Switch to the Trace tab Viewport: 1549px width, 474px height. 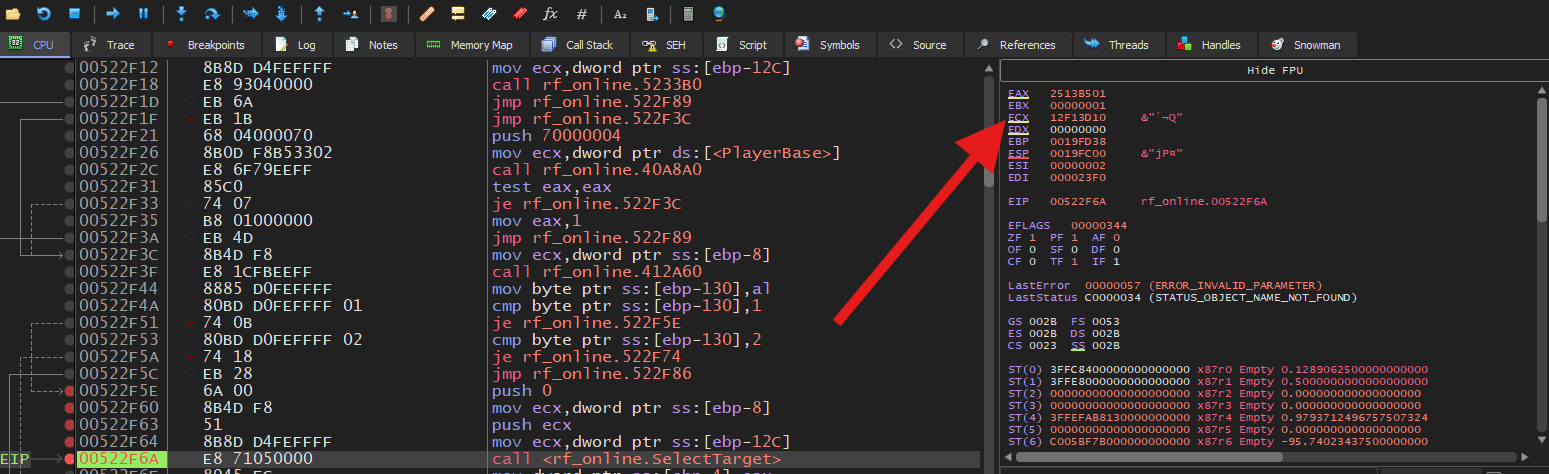point(110,45)
